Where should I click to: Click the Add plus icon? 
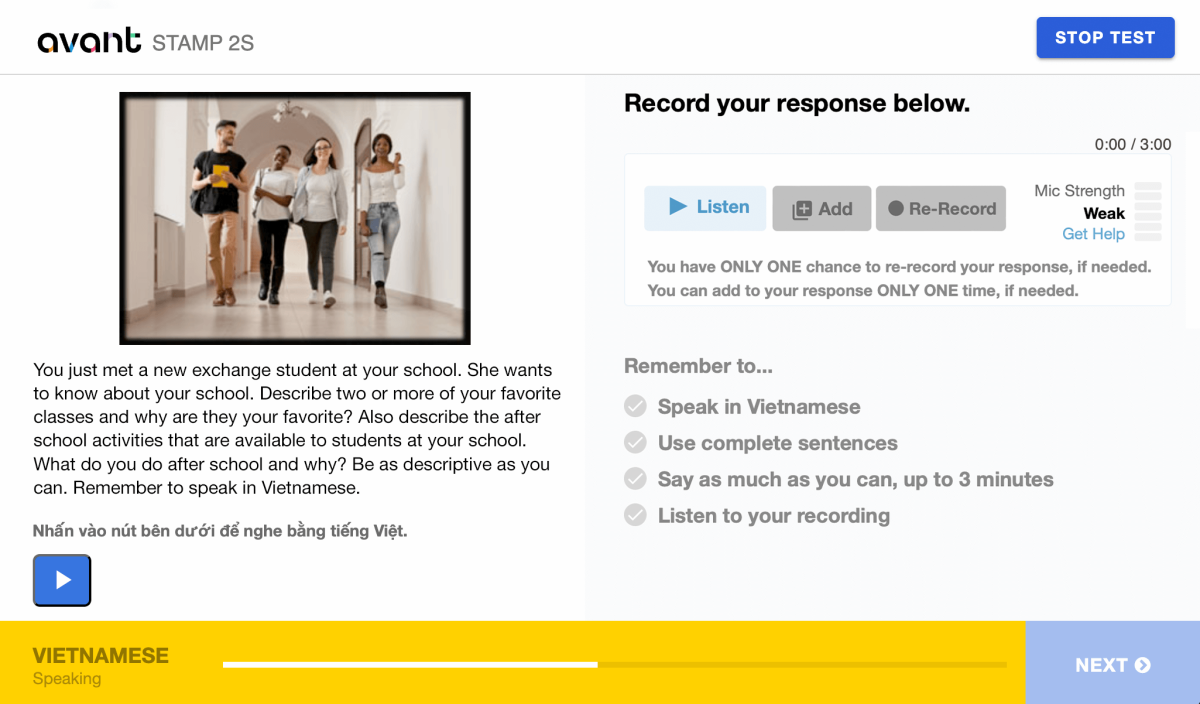802,210
